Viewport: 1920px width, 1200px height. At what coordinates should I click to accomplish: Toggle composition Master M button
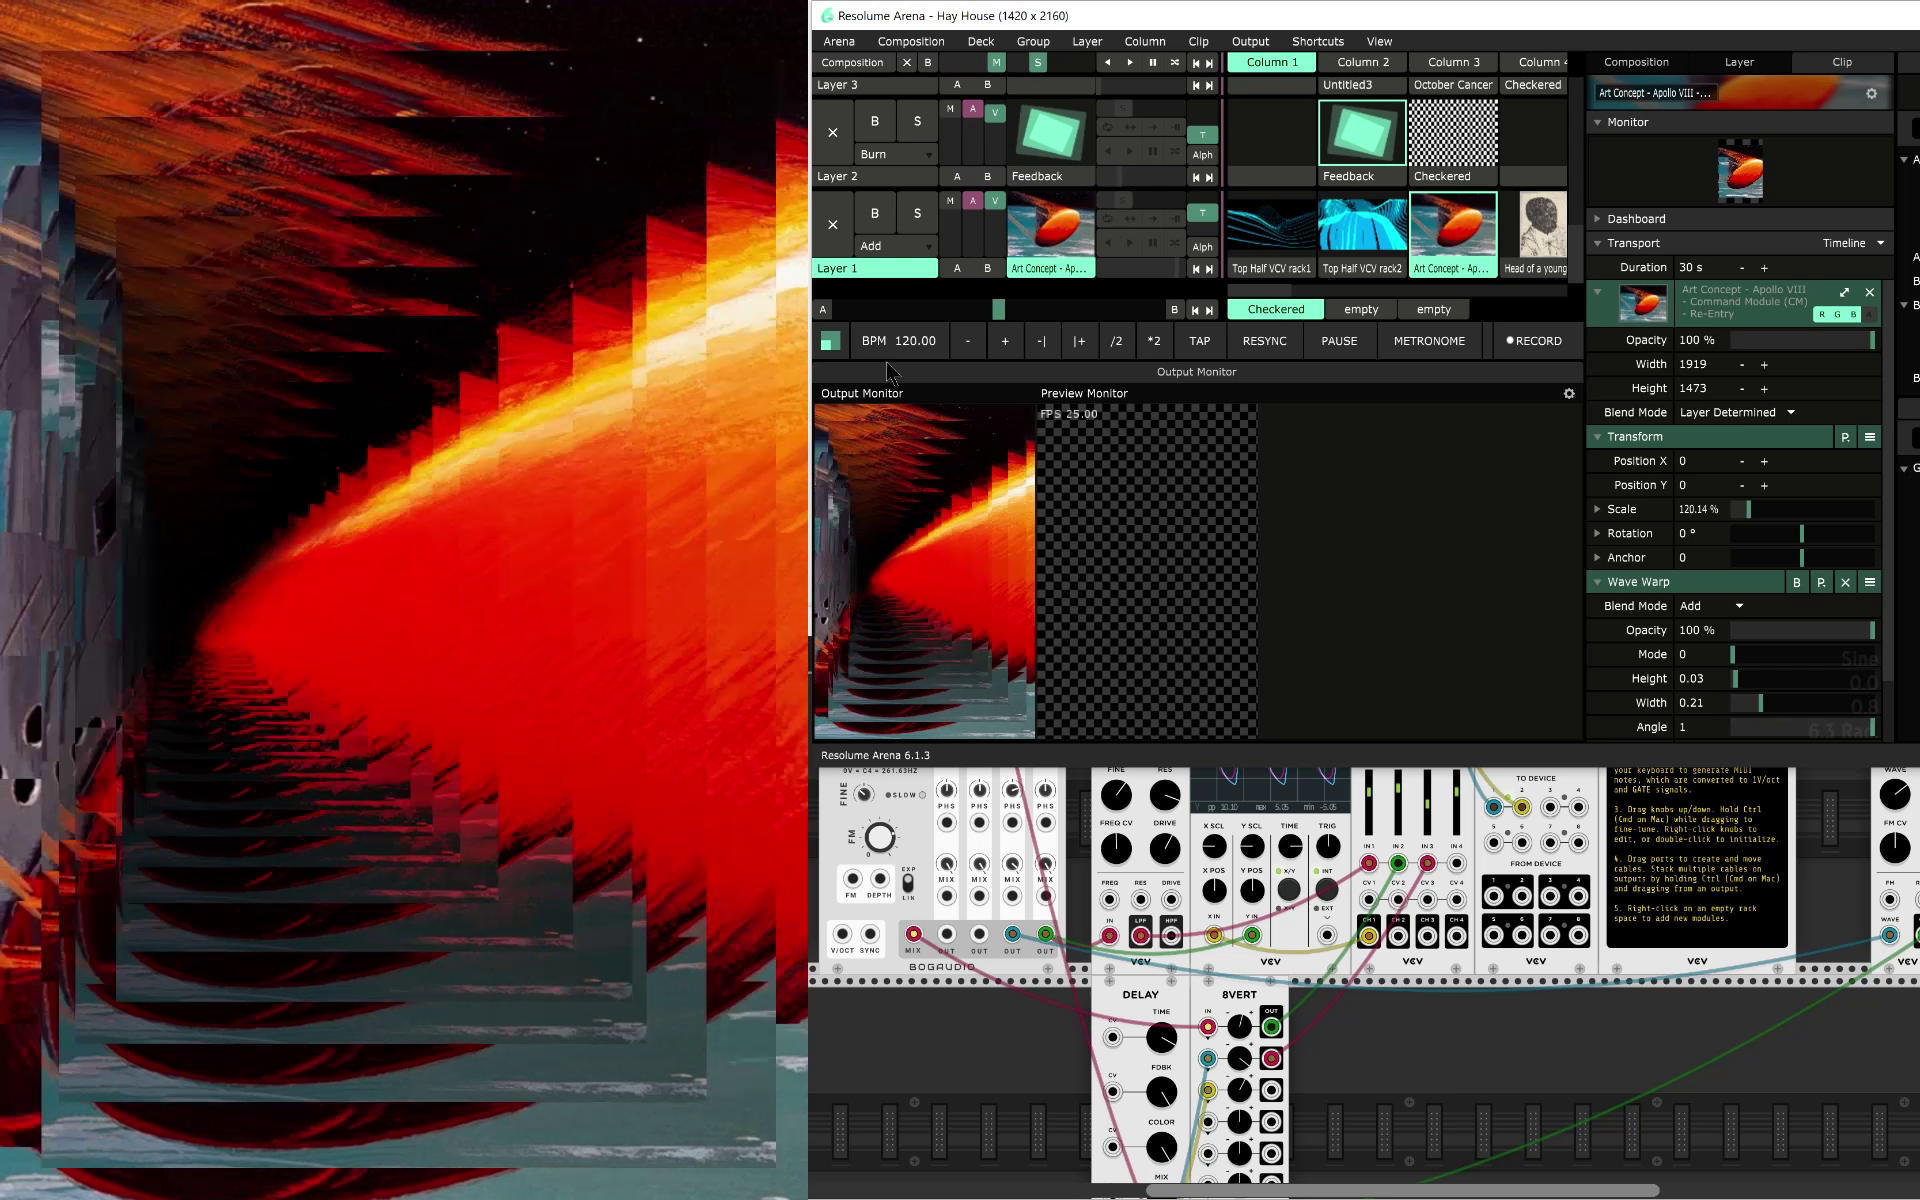(995, 62)
